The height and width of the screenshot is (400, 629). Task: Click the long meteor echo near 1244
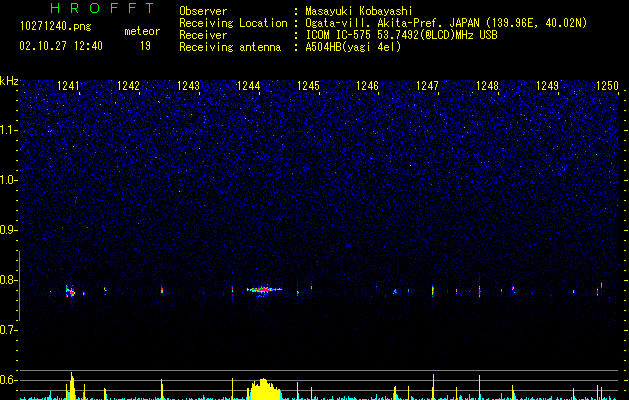pos(264,290)
